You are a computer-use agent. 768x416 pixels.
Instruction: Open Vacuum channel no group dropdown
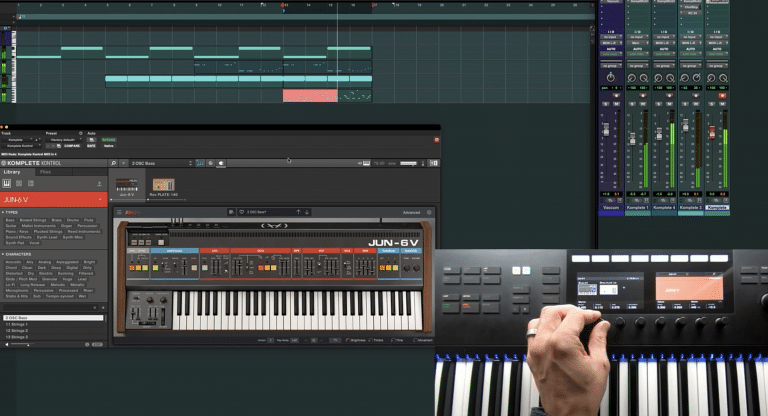(x=611, y=65)
